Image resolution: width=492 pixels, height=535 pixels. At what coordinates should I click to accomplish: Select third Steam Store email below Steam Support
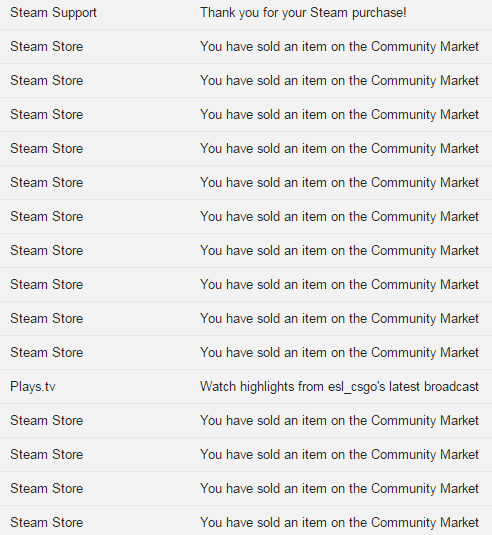tap(246, 115)
